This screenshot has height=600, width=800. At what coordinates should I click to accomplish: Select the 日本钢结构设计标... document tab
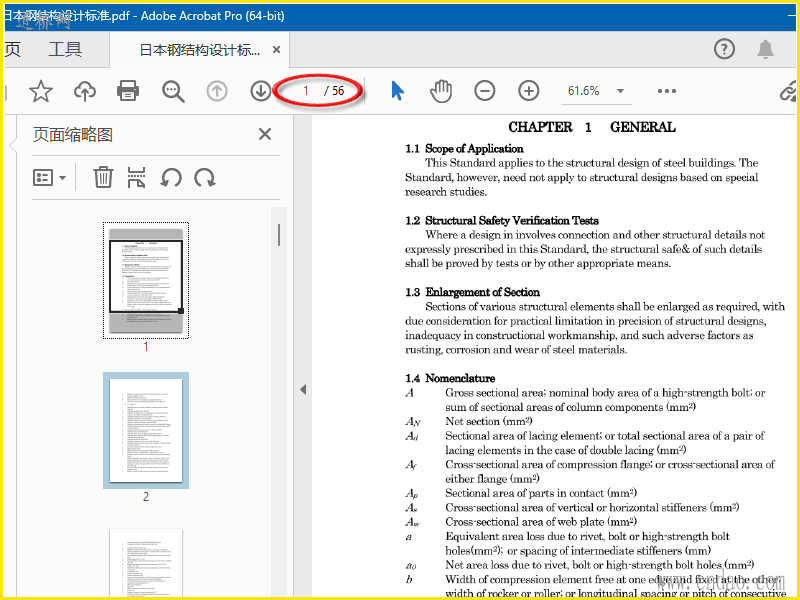(x=199, y=49)
